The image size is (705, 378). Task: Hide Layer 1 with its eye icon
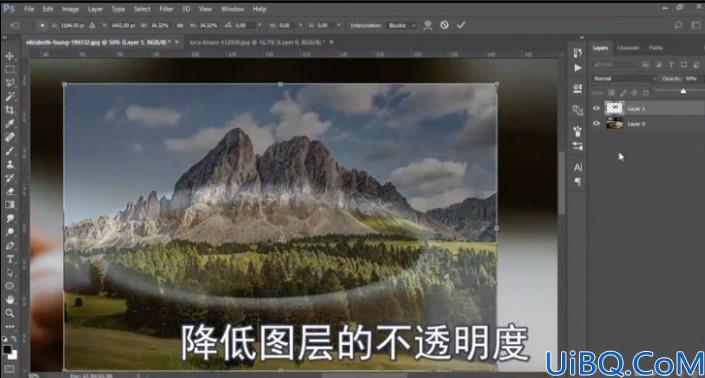(x=597, y=108)
